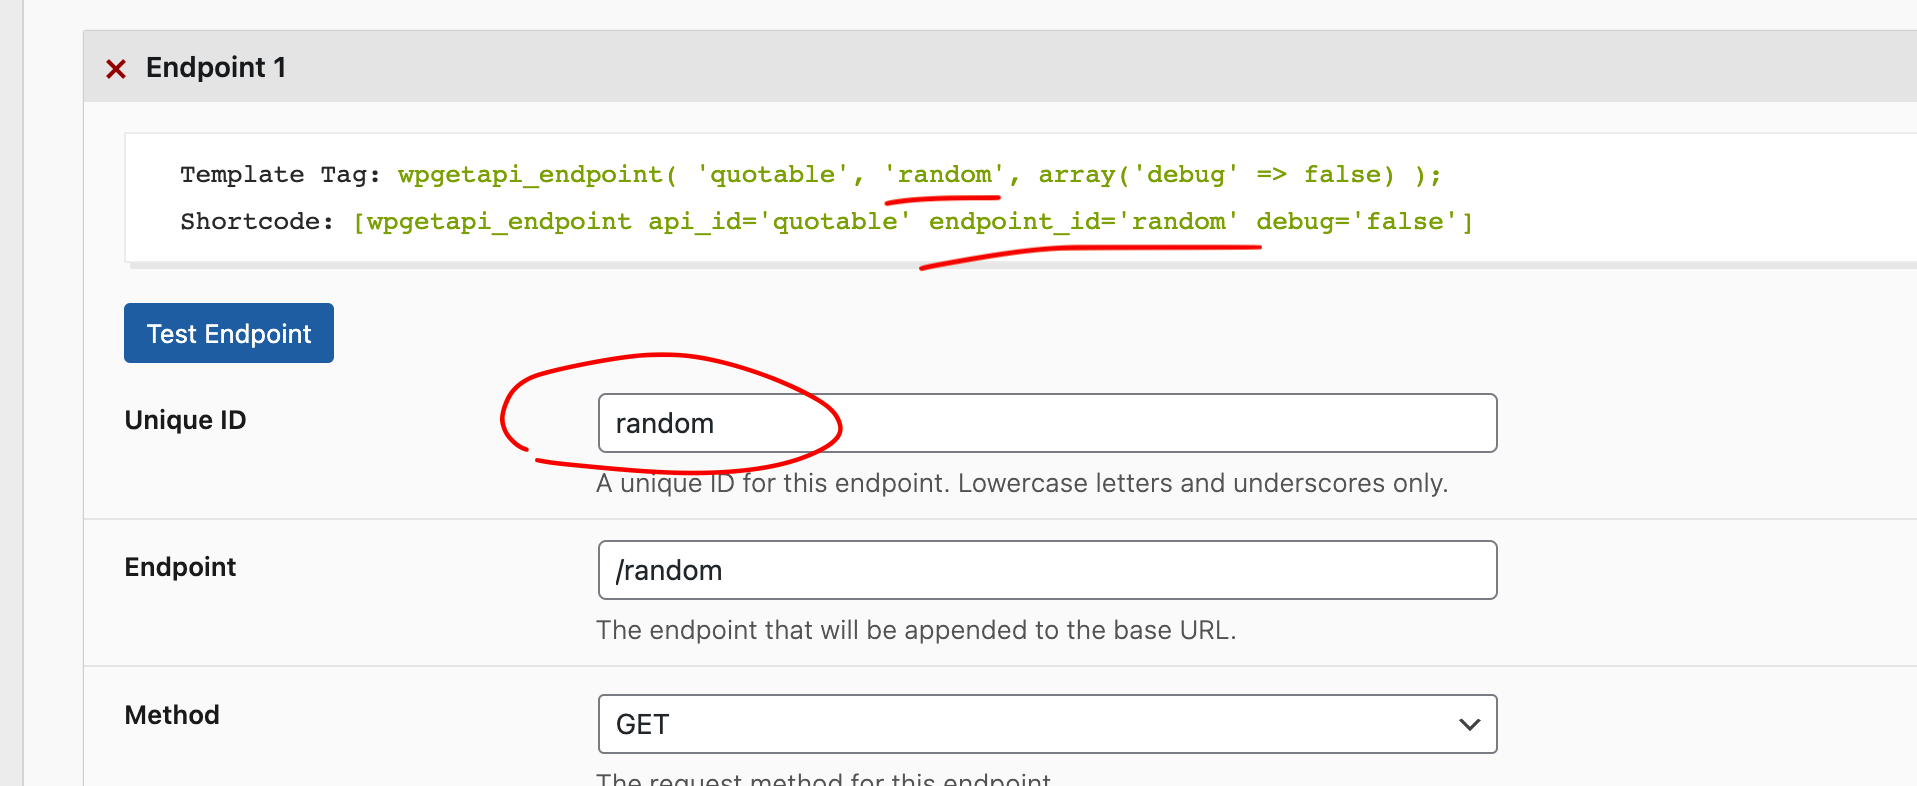Click the Test Endpoint button
The height and width of the screenshot is (786, 1917).
229,333
